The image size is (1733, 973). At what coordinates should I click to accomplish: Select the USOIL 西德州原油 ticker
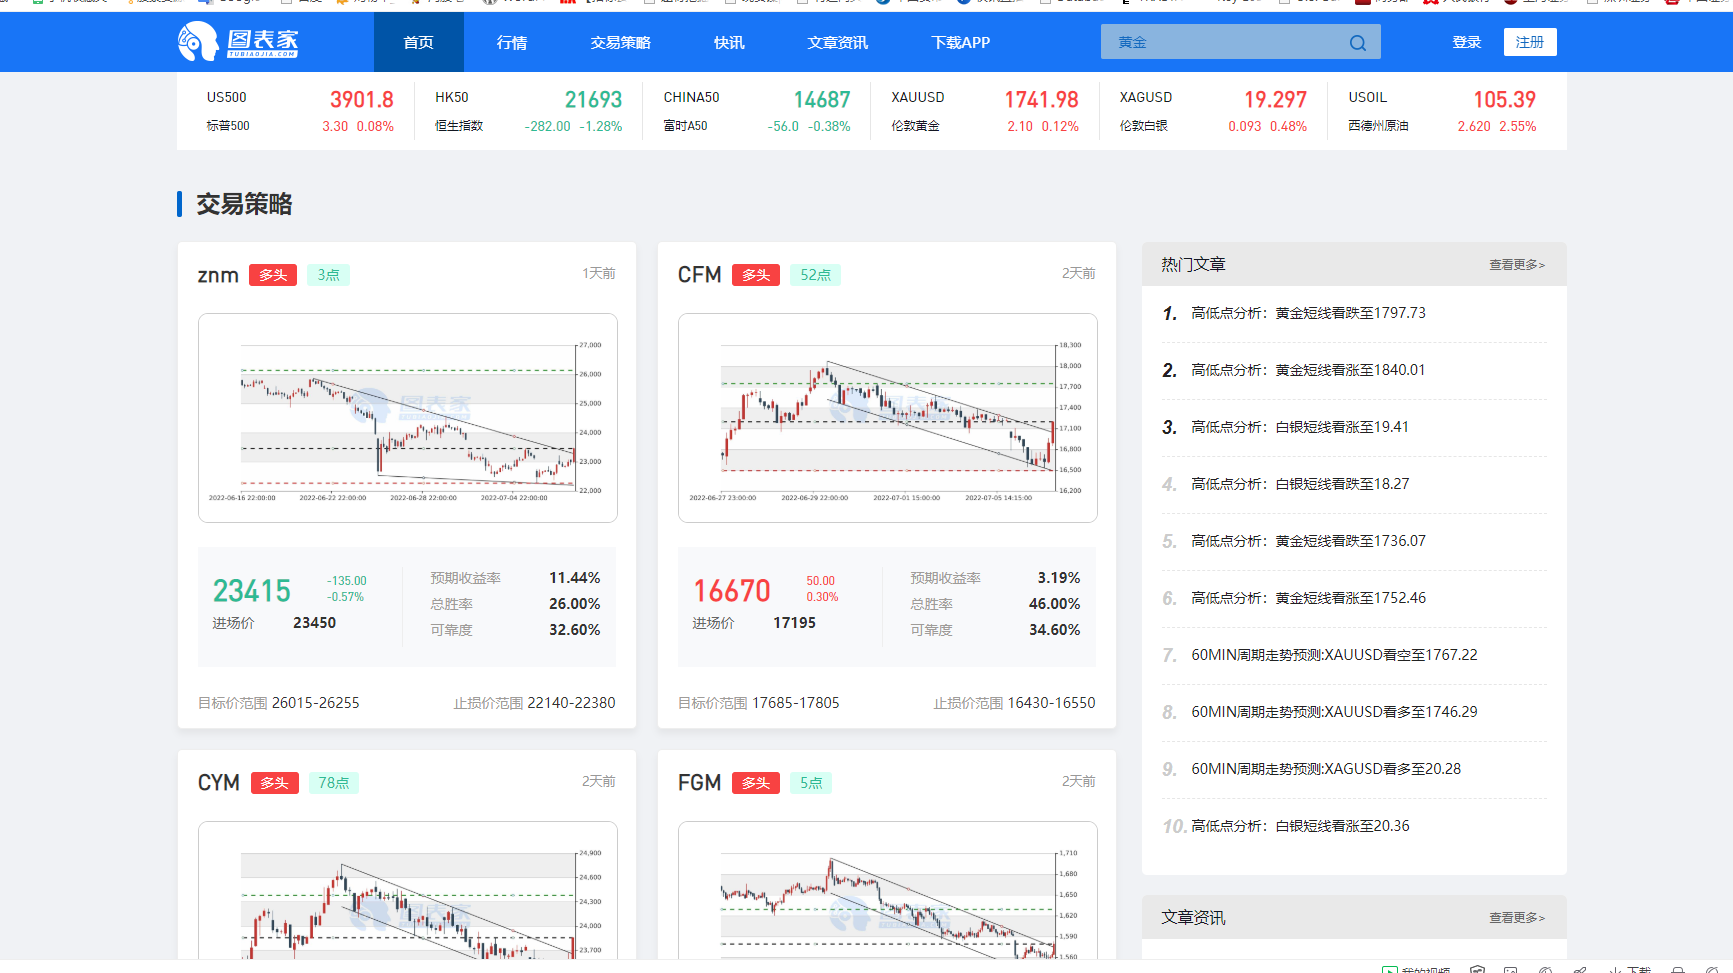click(1441, 111)
